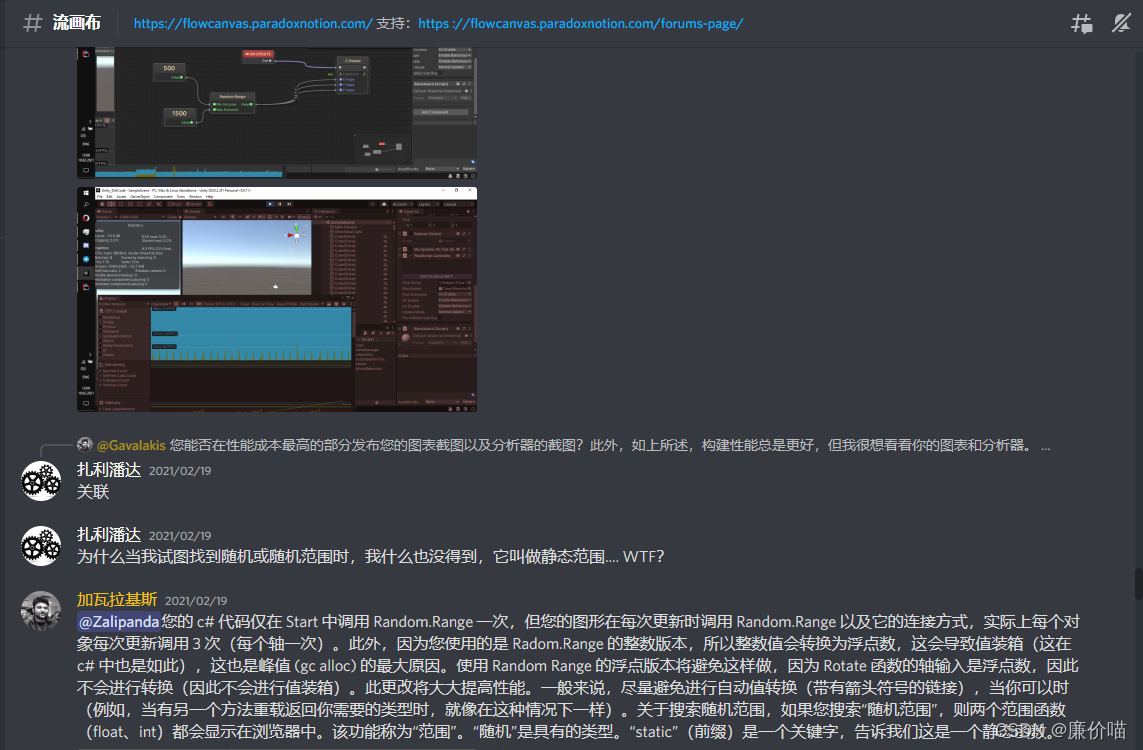
Task: Click the 2021/02/19 timestamp of 加瓦拉基斯 message
Action: click(196, 601)
